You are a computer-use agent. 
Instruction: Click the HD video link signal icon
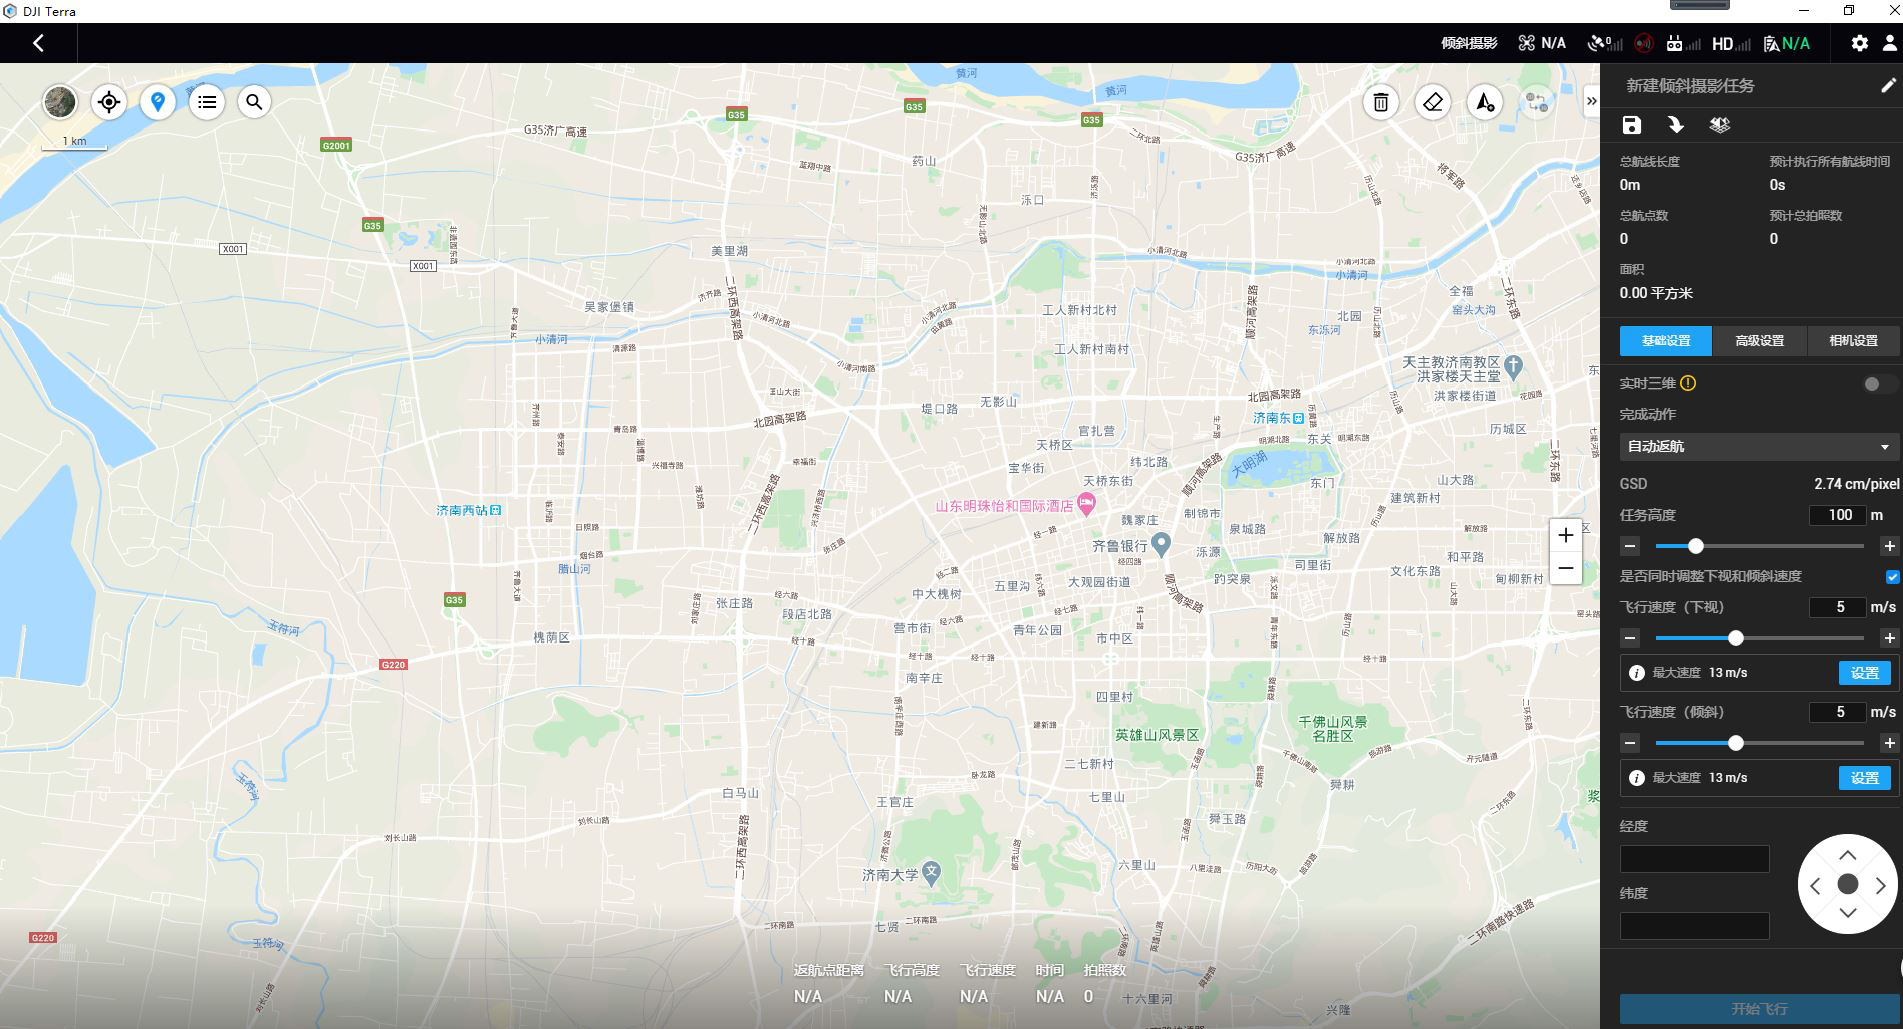(x=1731, y=43)
